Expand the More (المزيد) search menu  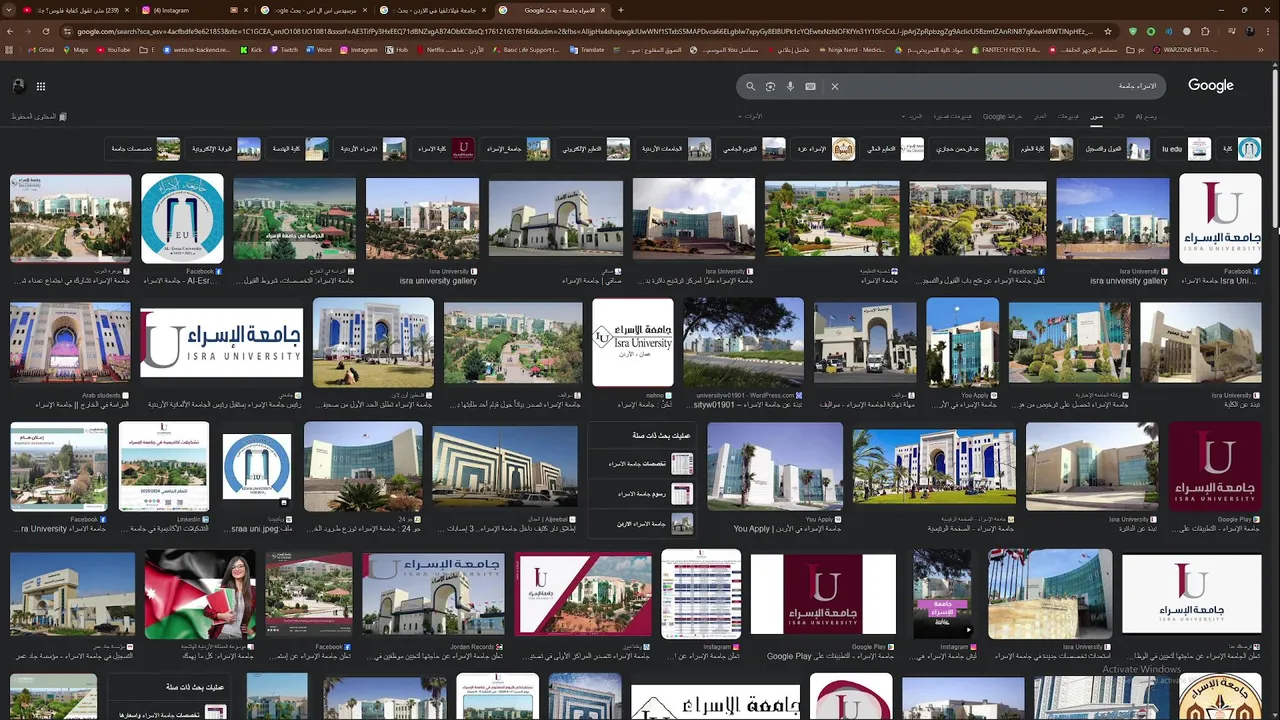tap(913, 116)
